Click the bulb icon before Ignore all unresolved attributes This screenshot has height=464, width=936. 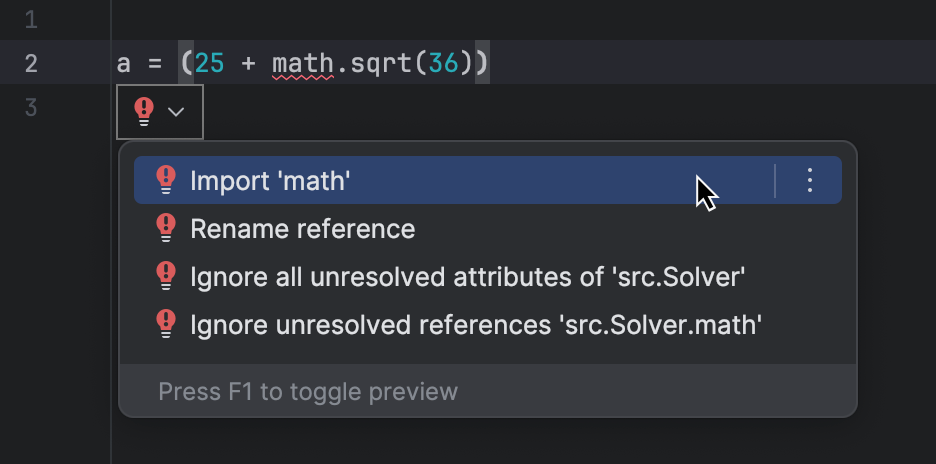(166, 276)
